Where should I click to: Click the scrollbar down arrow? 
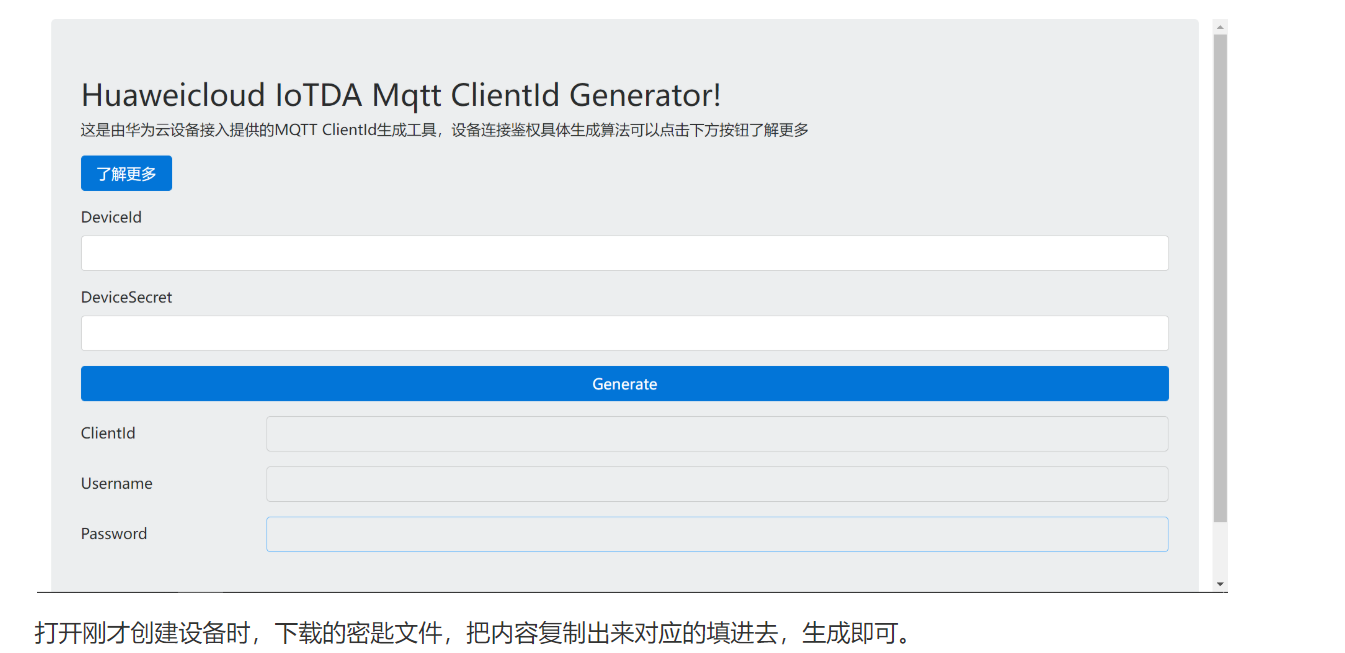click(x=1220, y=583)
